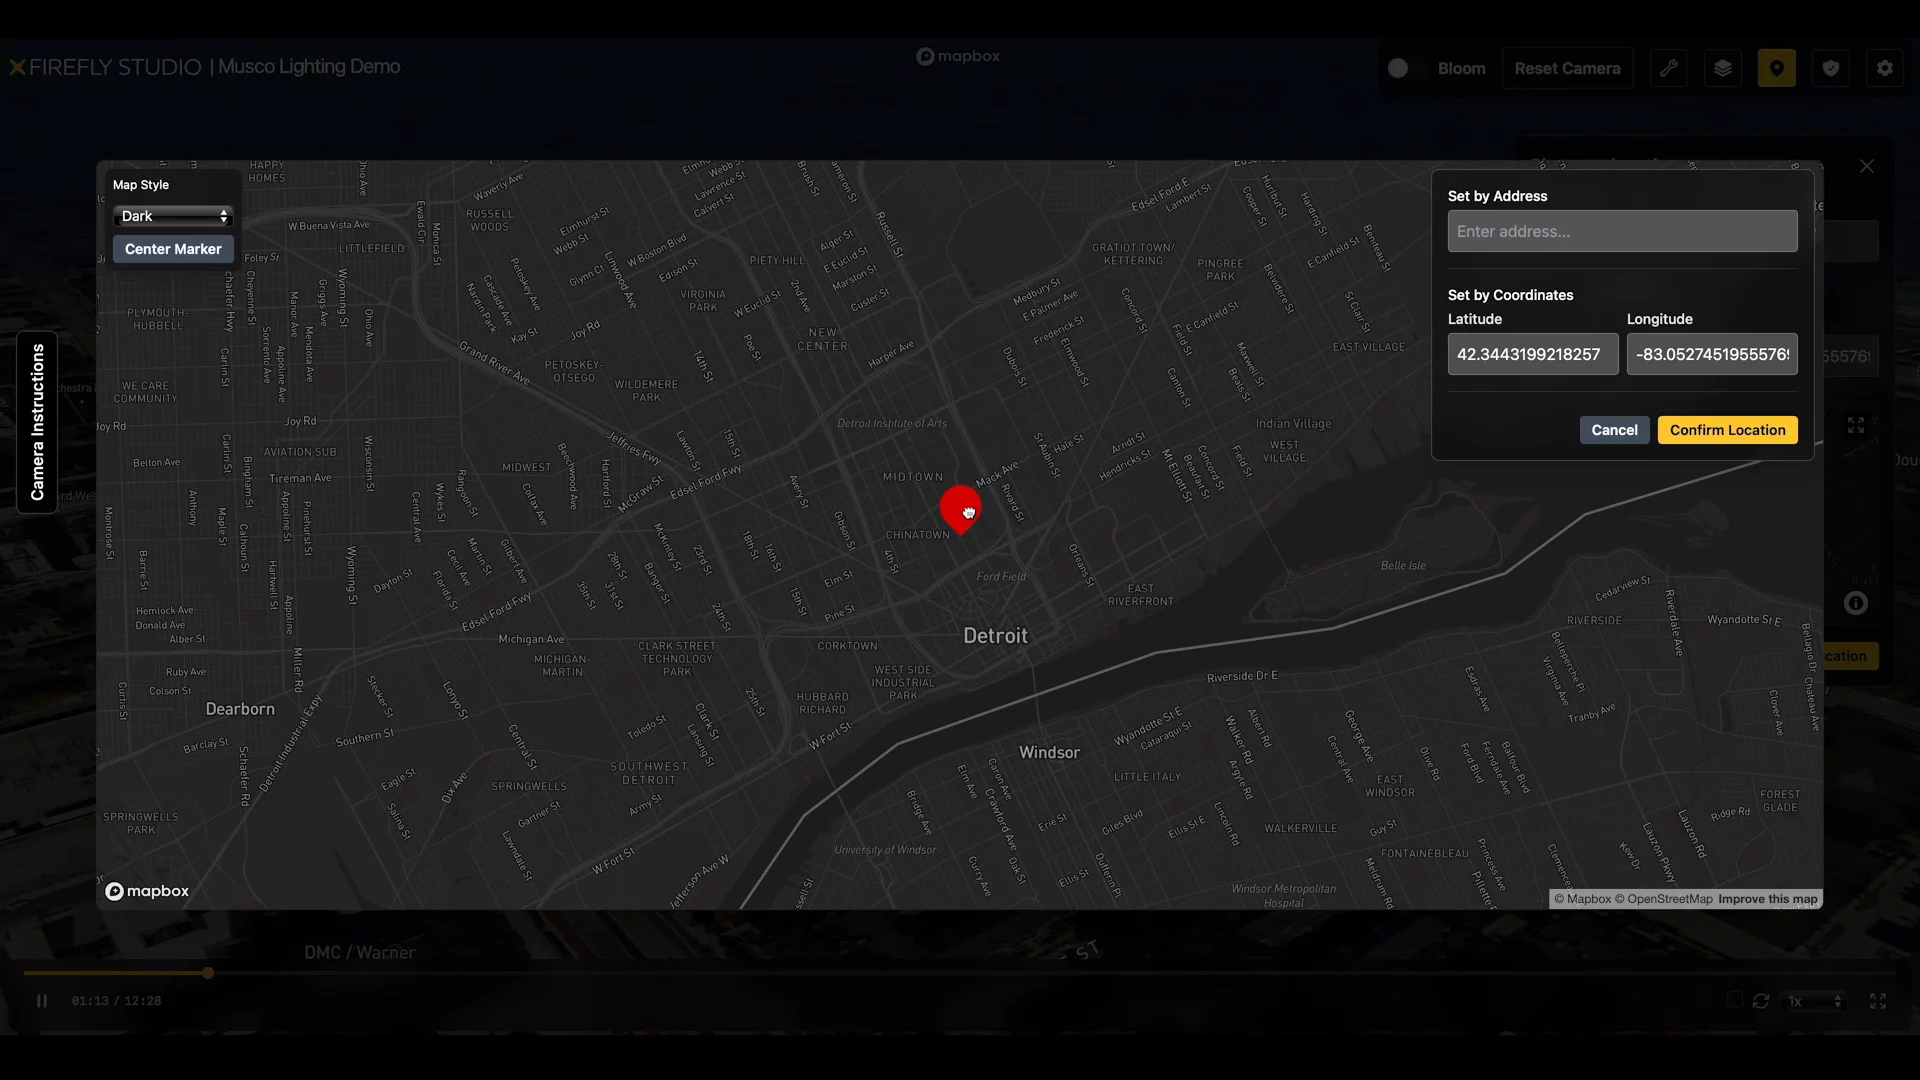The height and width of the screenshot is (1080, 1920).
Task: Open the Camera Instructions side tab
Action: pyautogui.click(x=37, y=422)
